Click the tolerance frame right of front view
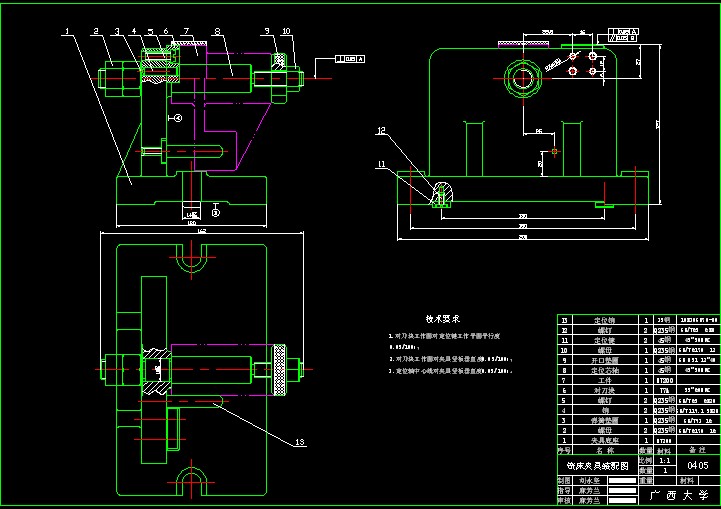The image size is (721, 509). 350,59
